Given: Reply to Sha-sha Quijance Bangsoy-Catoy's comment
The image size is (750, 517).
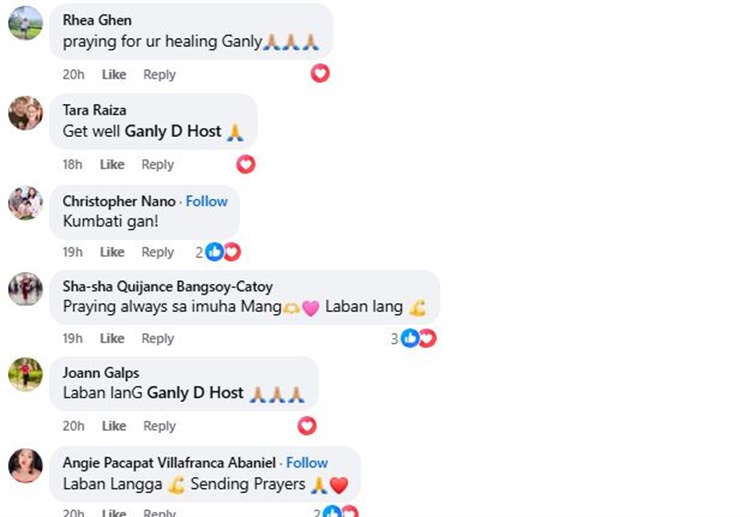Looking at the screenshot, I should (x=157, y=339).
